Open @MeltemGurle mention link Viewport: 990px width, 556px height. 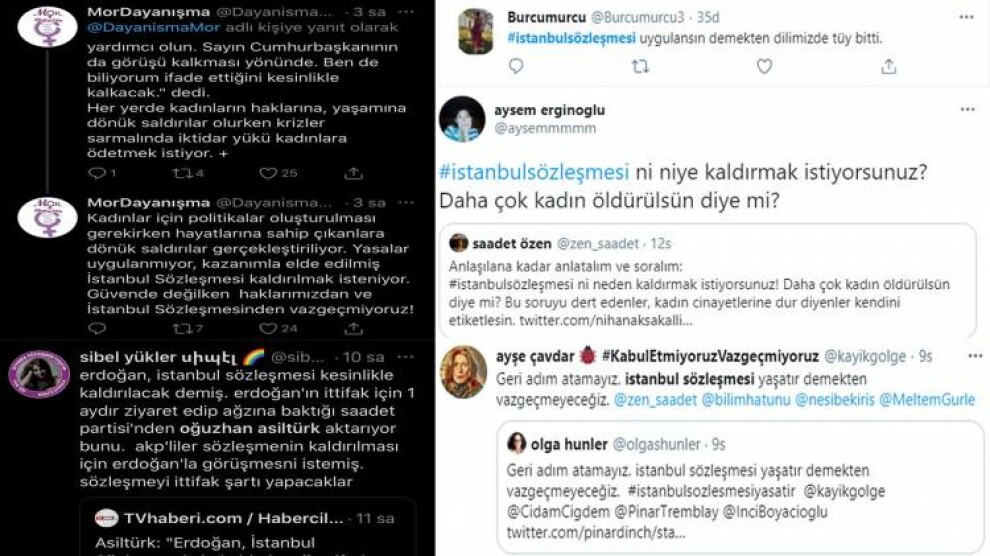point(927,399)
